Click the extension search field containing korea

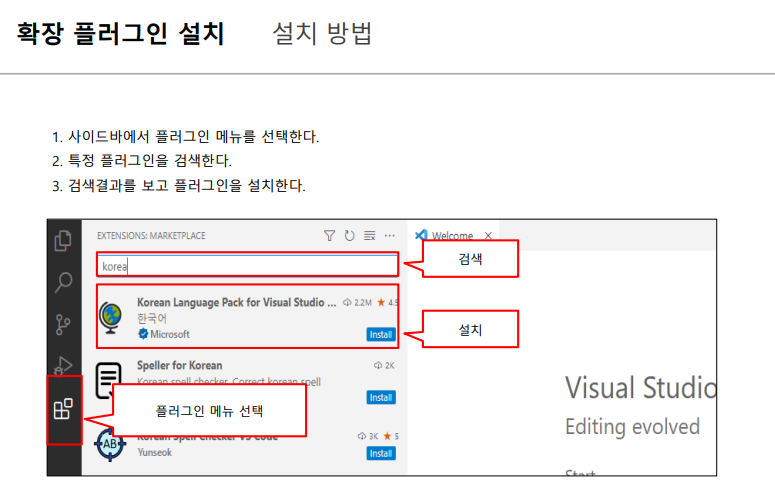(247, 266)
